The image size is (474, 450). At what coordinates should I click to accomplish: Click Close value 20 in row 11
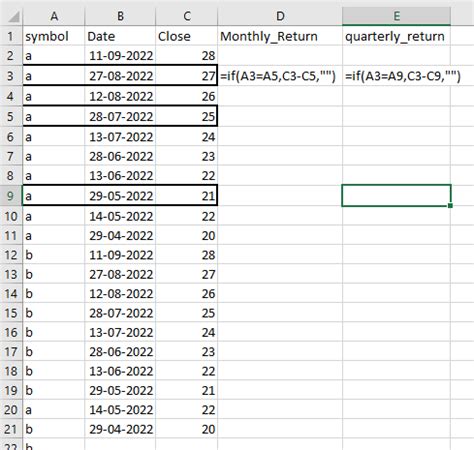coord(187,236)
